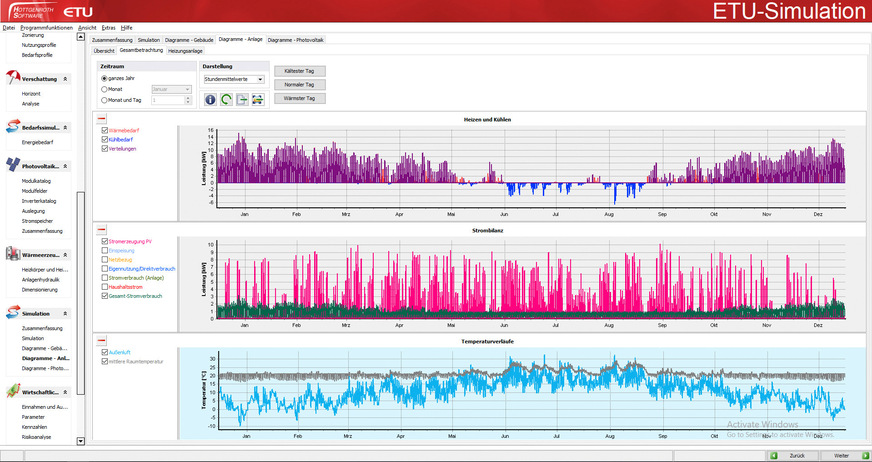This screenshot has height=462, width=872.
Task: Switch to the Diagramme - Photovoltaik tab
Action: pos(296,39)
